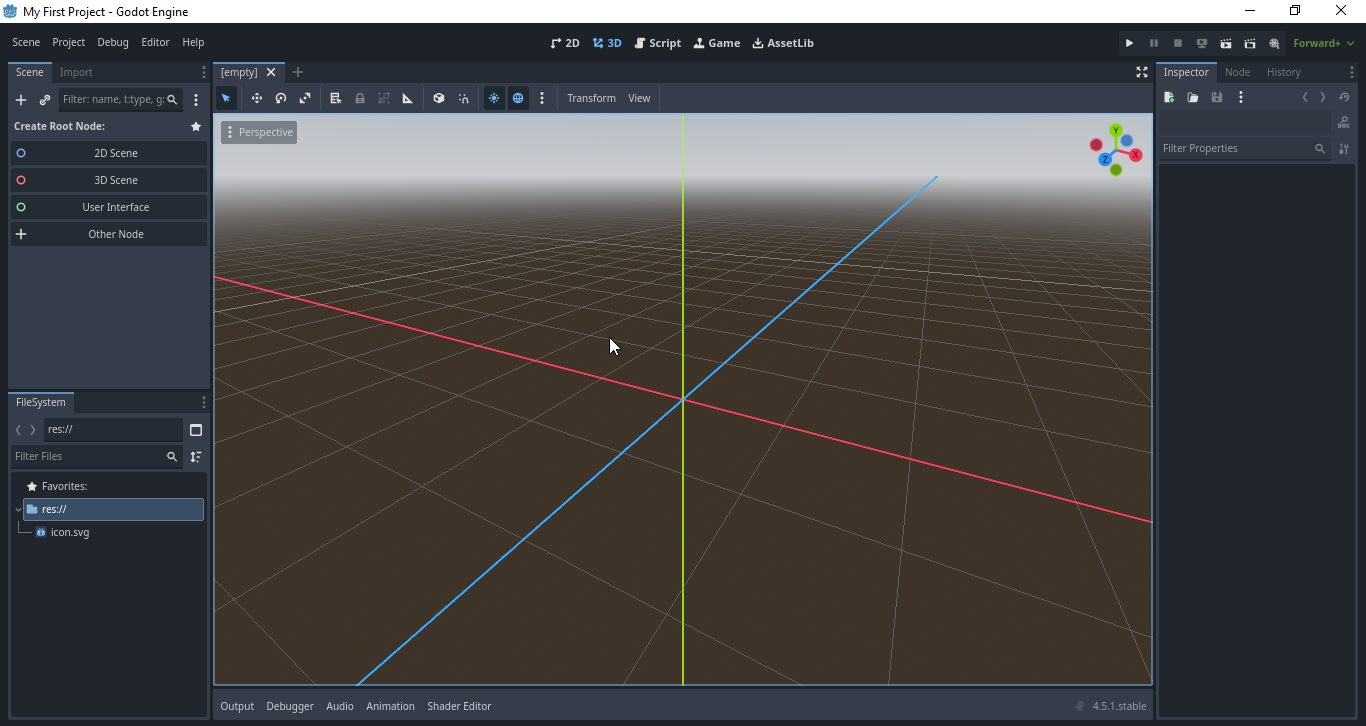Click the group selected nodes icon
Image resolution: width=1366 pixels, height=726 pixels.
tap(384, 98)
